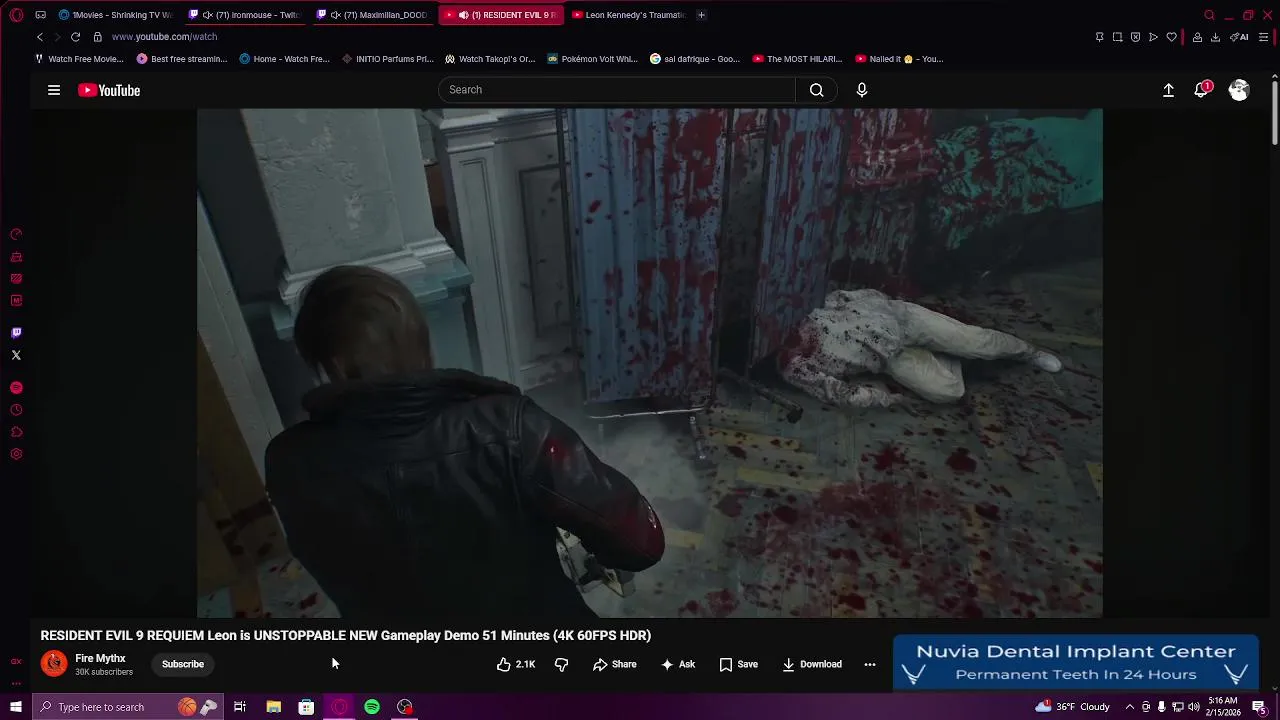
Task: Click into the YouTube search field
Action: (616, 90)
